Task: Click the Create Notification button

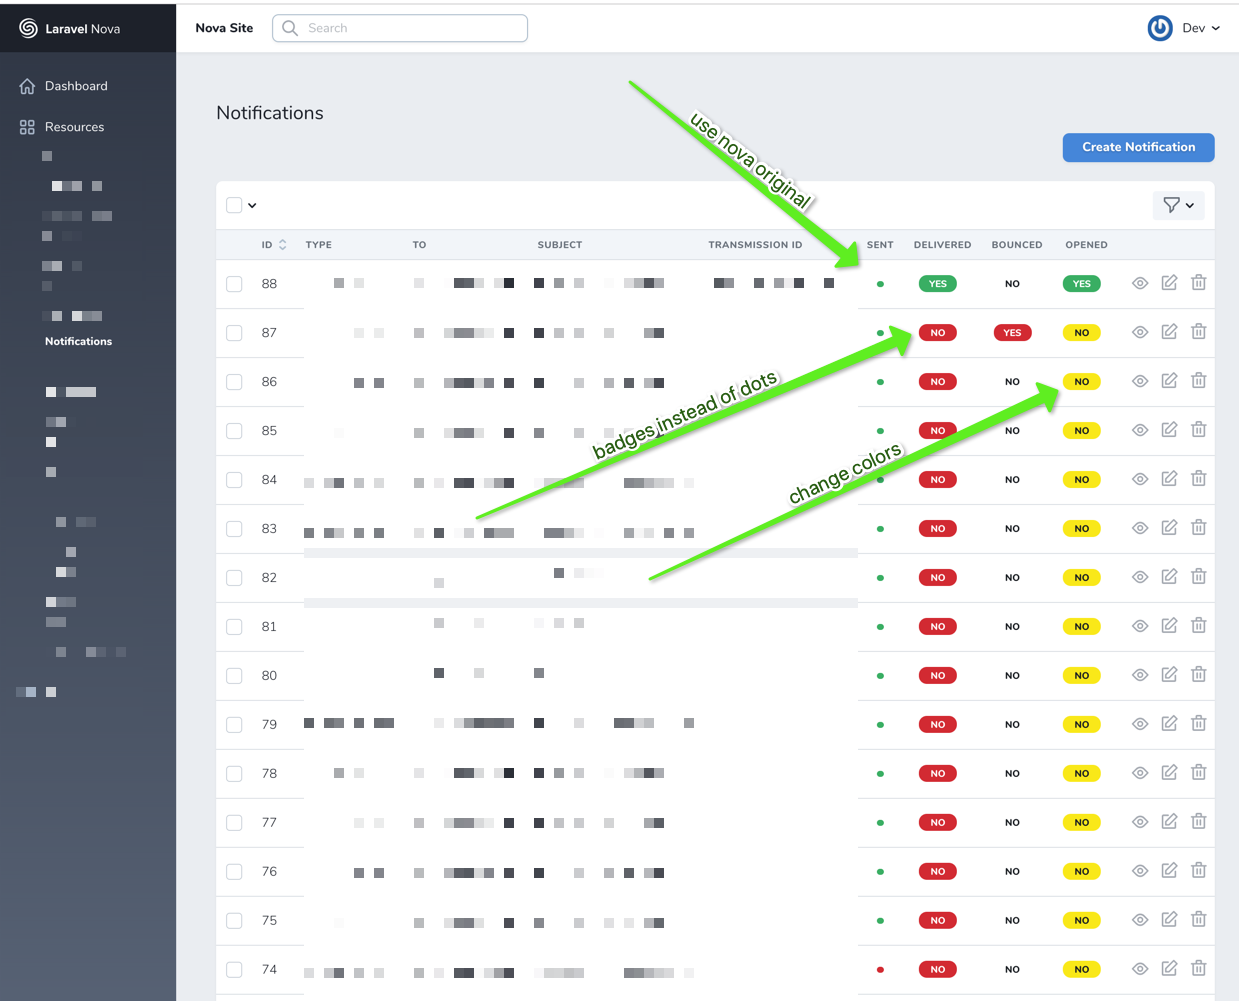Action: point(1138,147)
